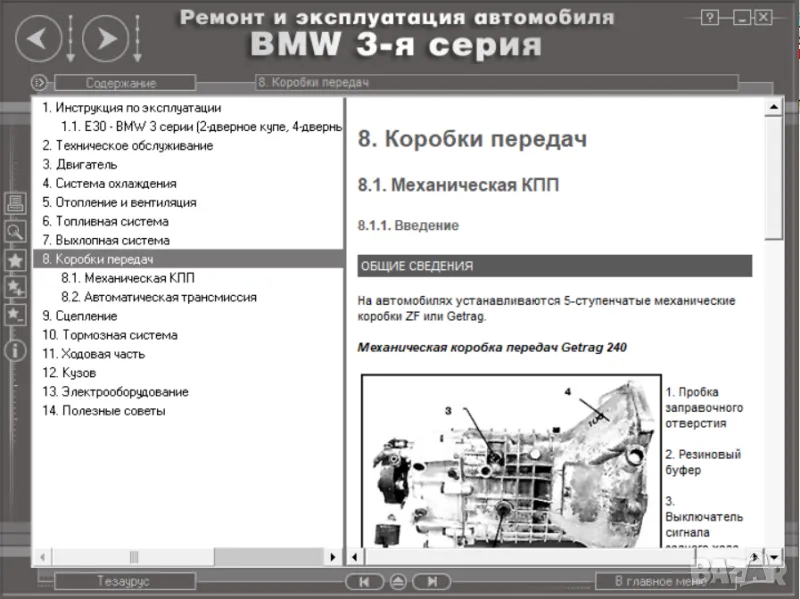This screenshot has width=800, height=599.
Task: Open the info icon in sidebar
Action: (x=15, y=350)
